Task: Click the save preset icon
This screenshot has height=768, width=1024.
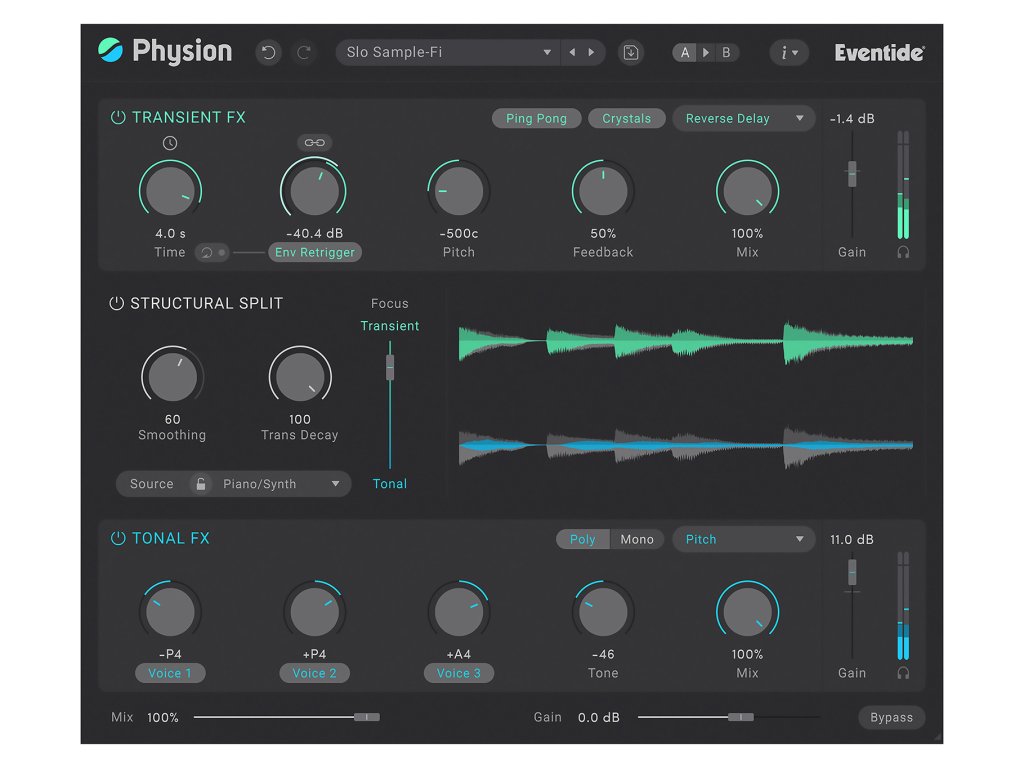Action: click(x=630, y=53)
